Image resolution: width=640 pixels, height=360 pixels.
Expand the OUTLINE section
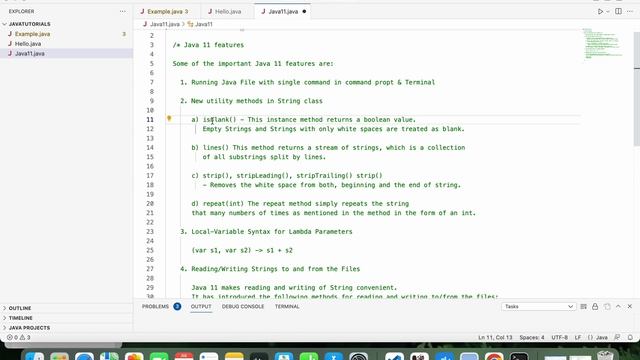[x=67, y=308]
